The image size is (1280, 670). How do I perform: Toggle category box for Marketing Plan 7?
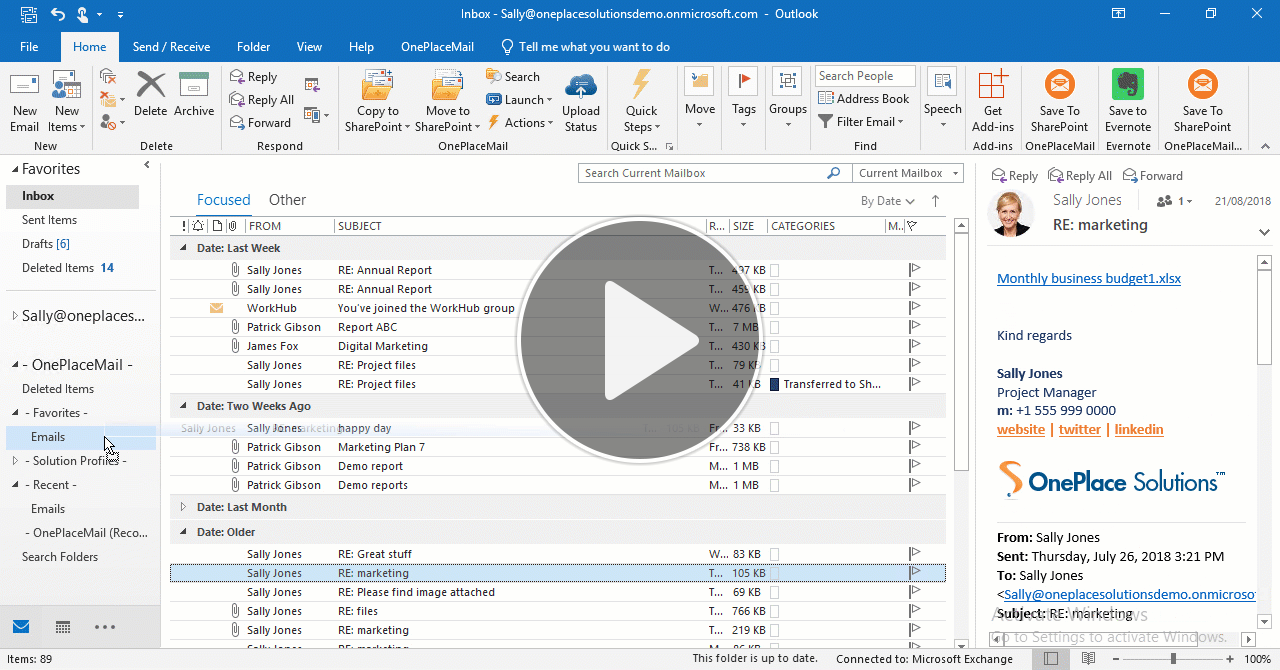[775, 447]
